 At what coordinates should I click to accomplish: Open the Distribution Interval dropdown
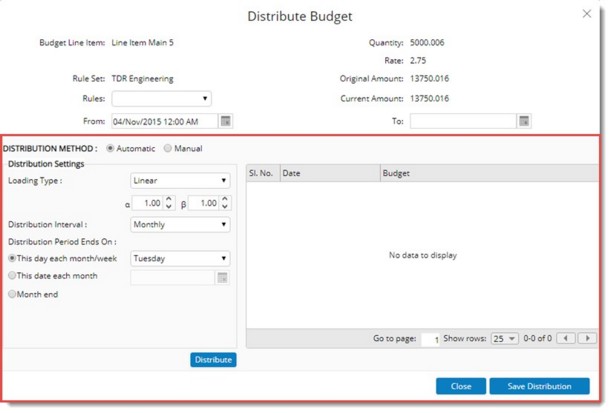(x=180, y=225)
